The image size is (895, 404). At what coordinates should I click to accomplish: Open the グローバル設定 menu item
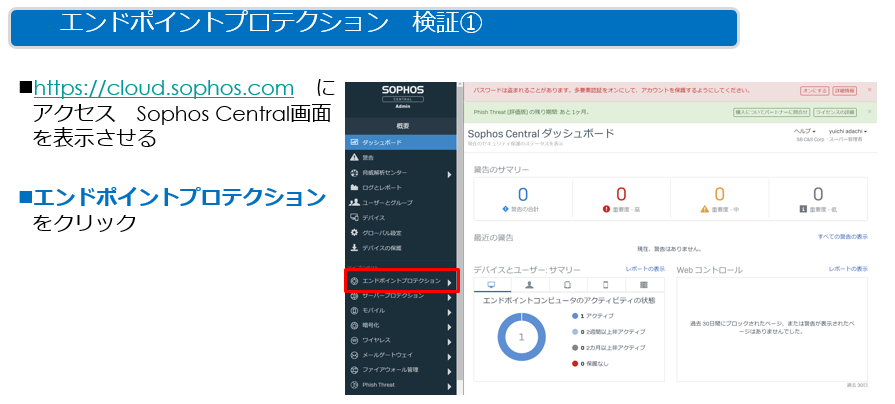[401, 233]
